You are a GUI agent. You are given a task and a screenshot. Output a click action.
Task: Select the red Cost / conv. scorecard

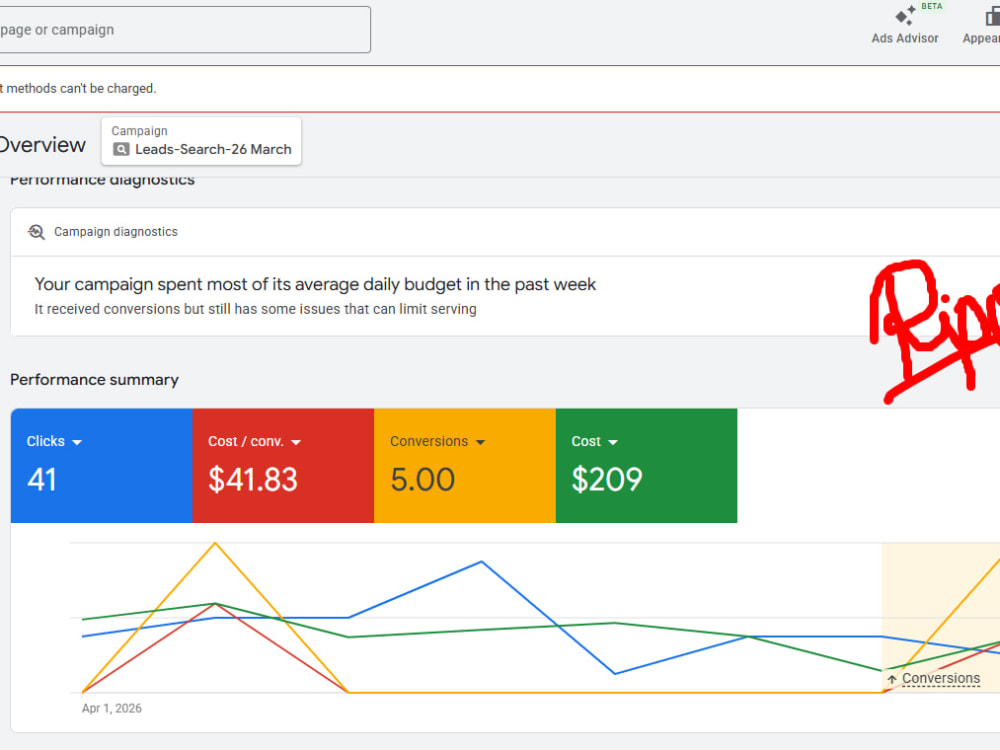[283, 466]
